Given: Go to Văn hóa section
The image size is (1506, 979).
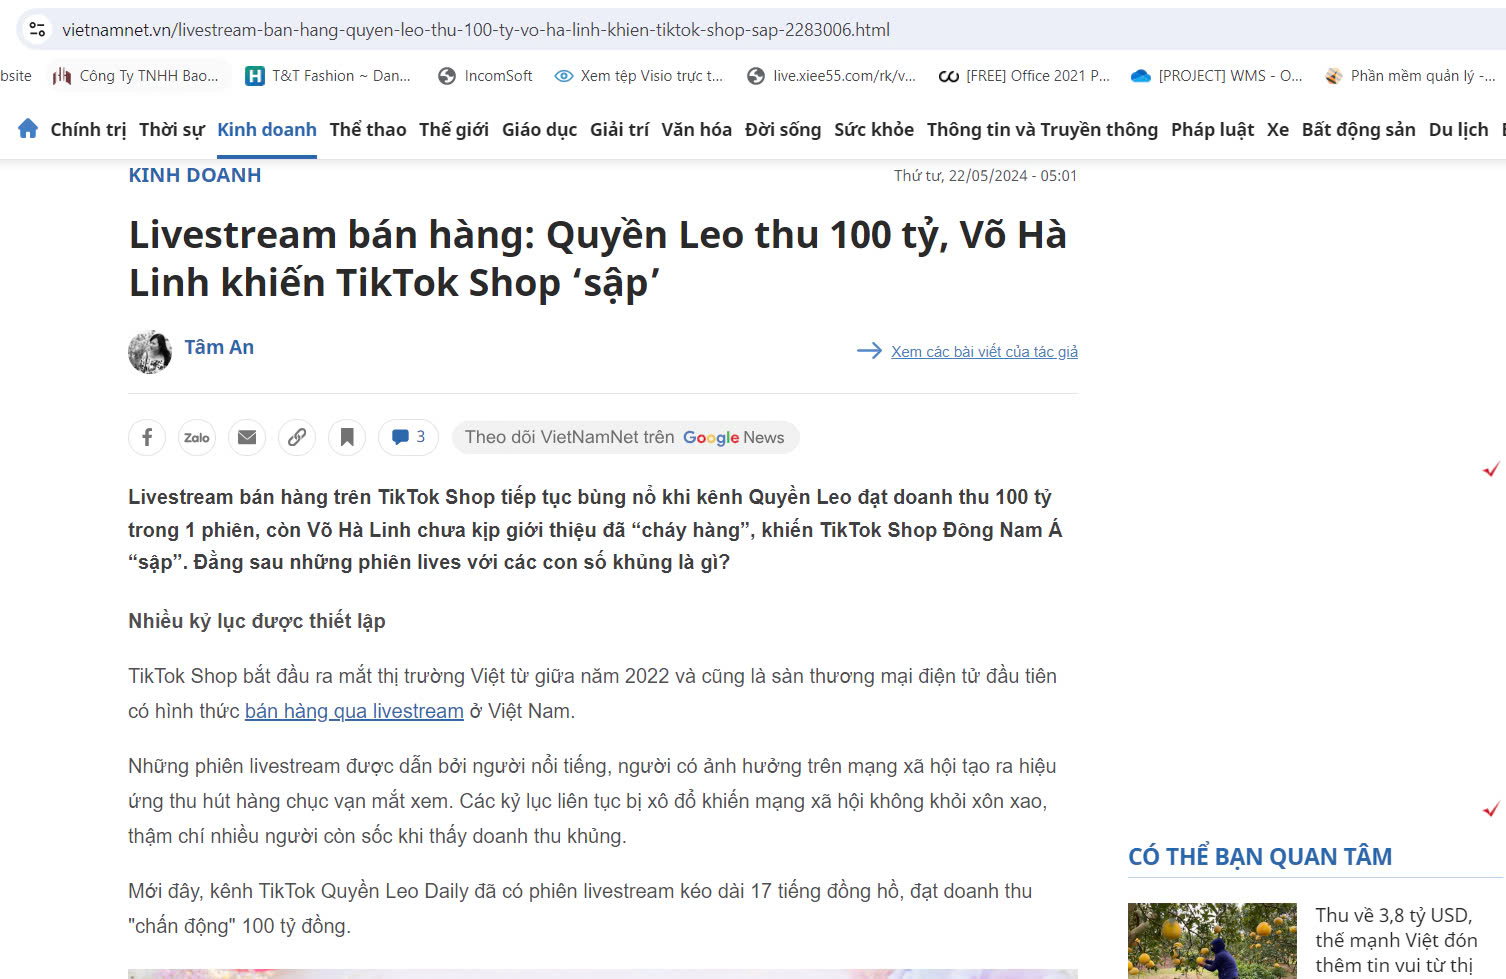Looking at the screenshot, I should (697, 130).
